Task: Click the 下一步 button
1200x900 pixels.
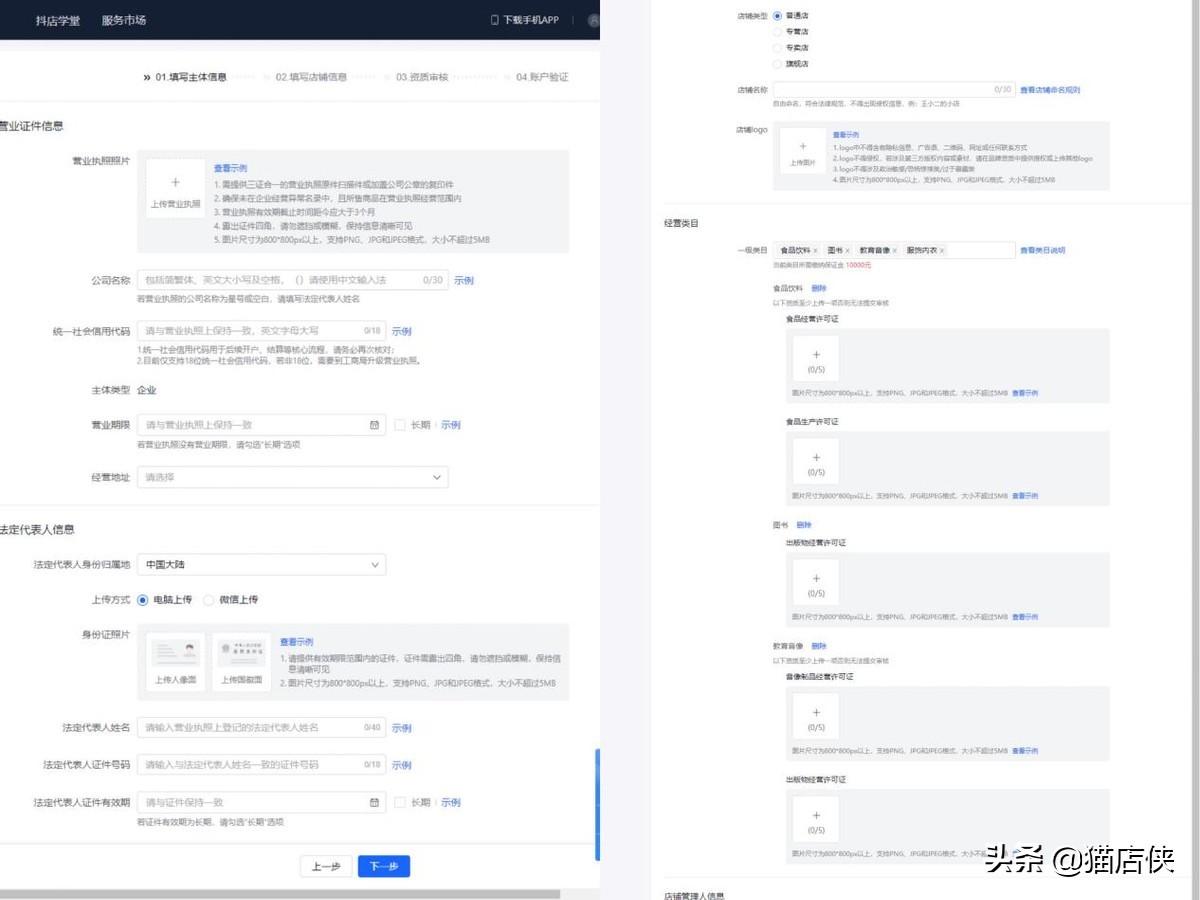Action: click(x=384, y=866)
